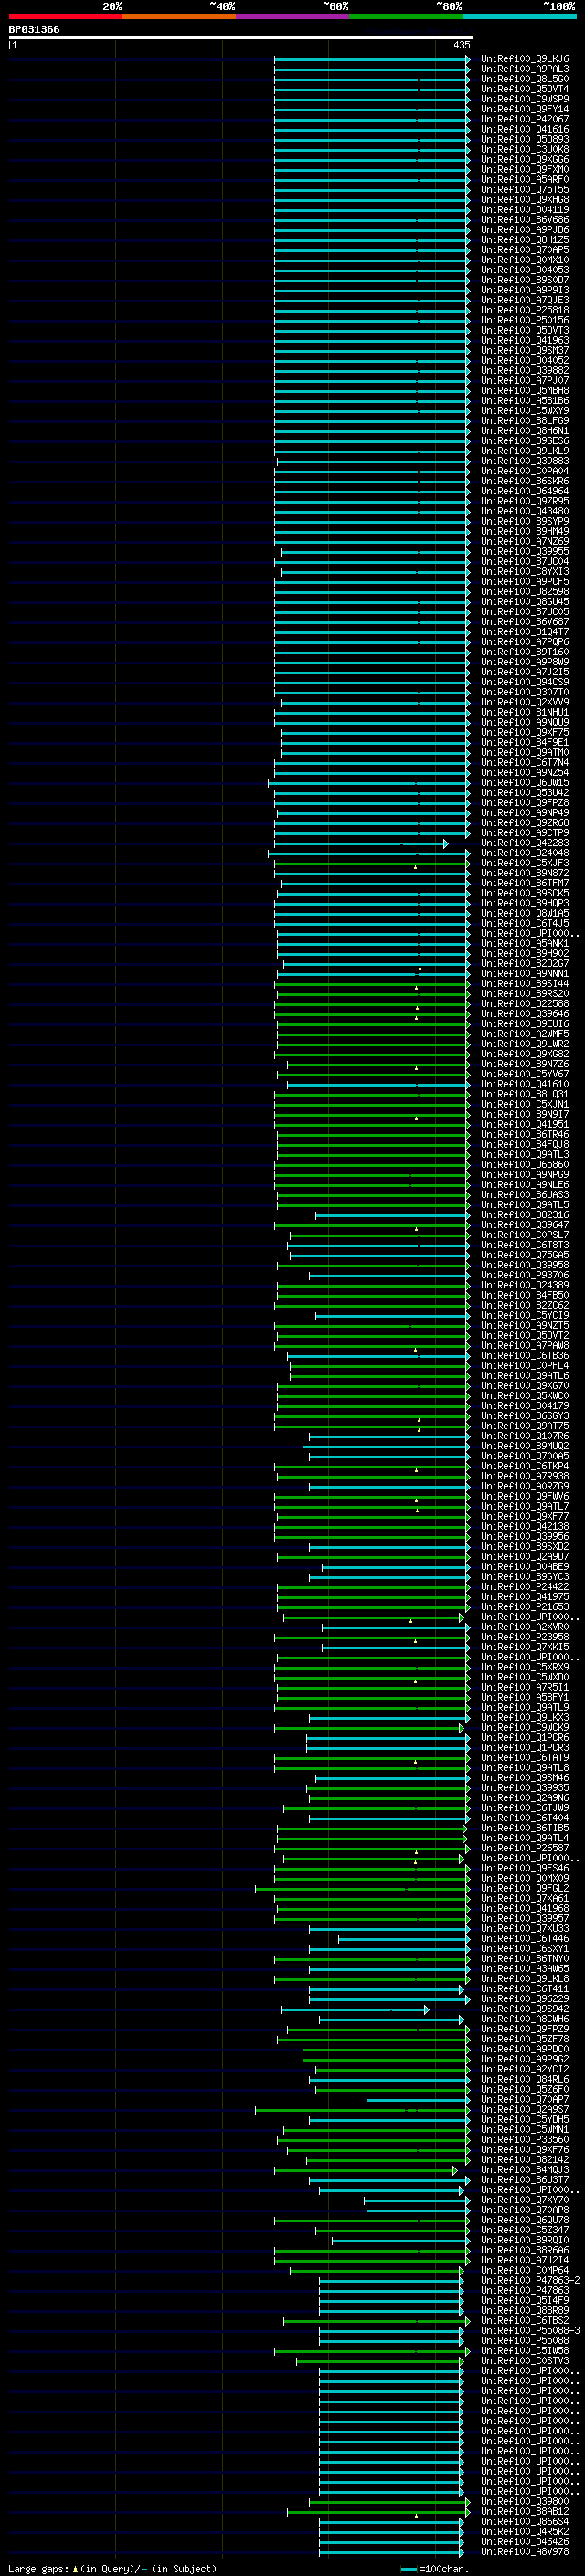Select hit label UniRef100_A5B1B6
The width and height of the screenshot is (585, 2576).
tap(525, 401)
